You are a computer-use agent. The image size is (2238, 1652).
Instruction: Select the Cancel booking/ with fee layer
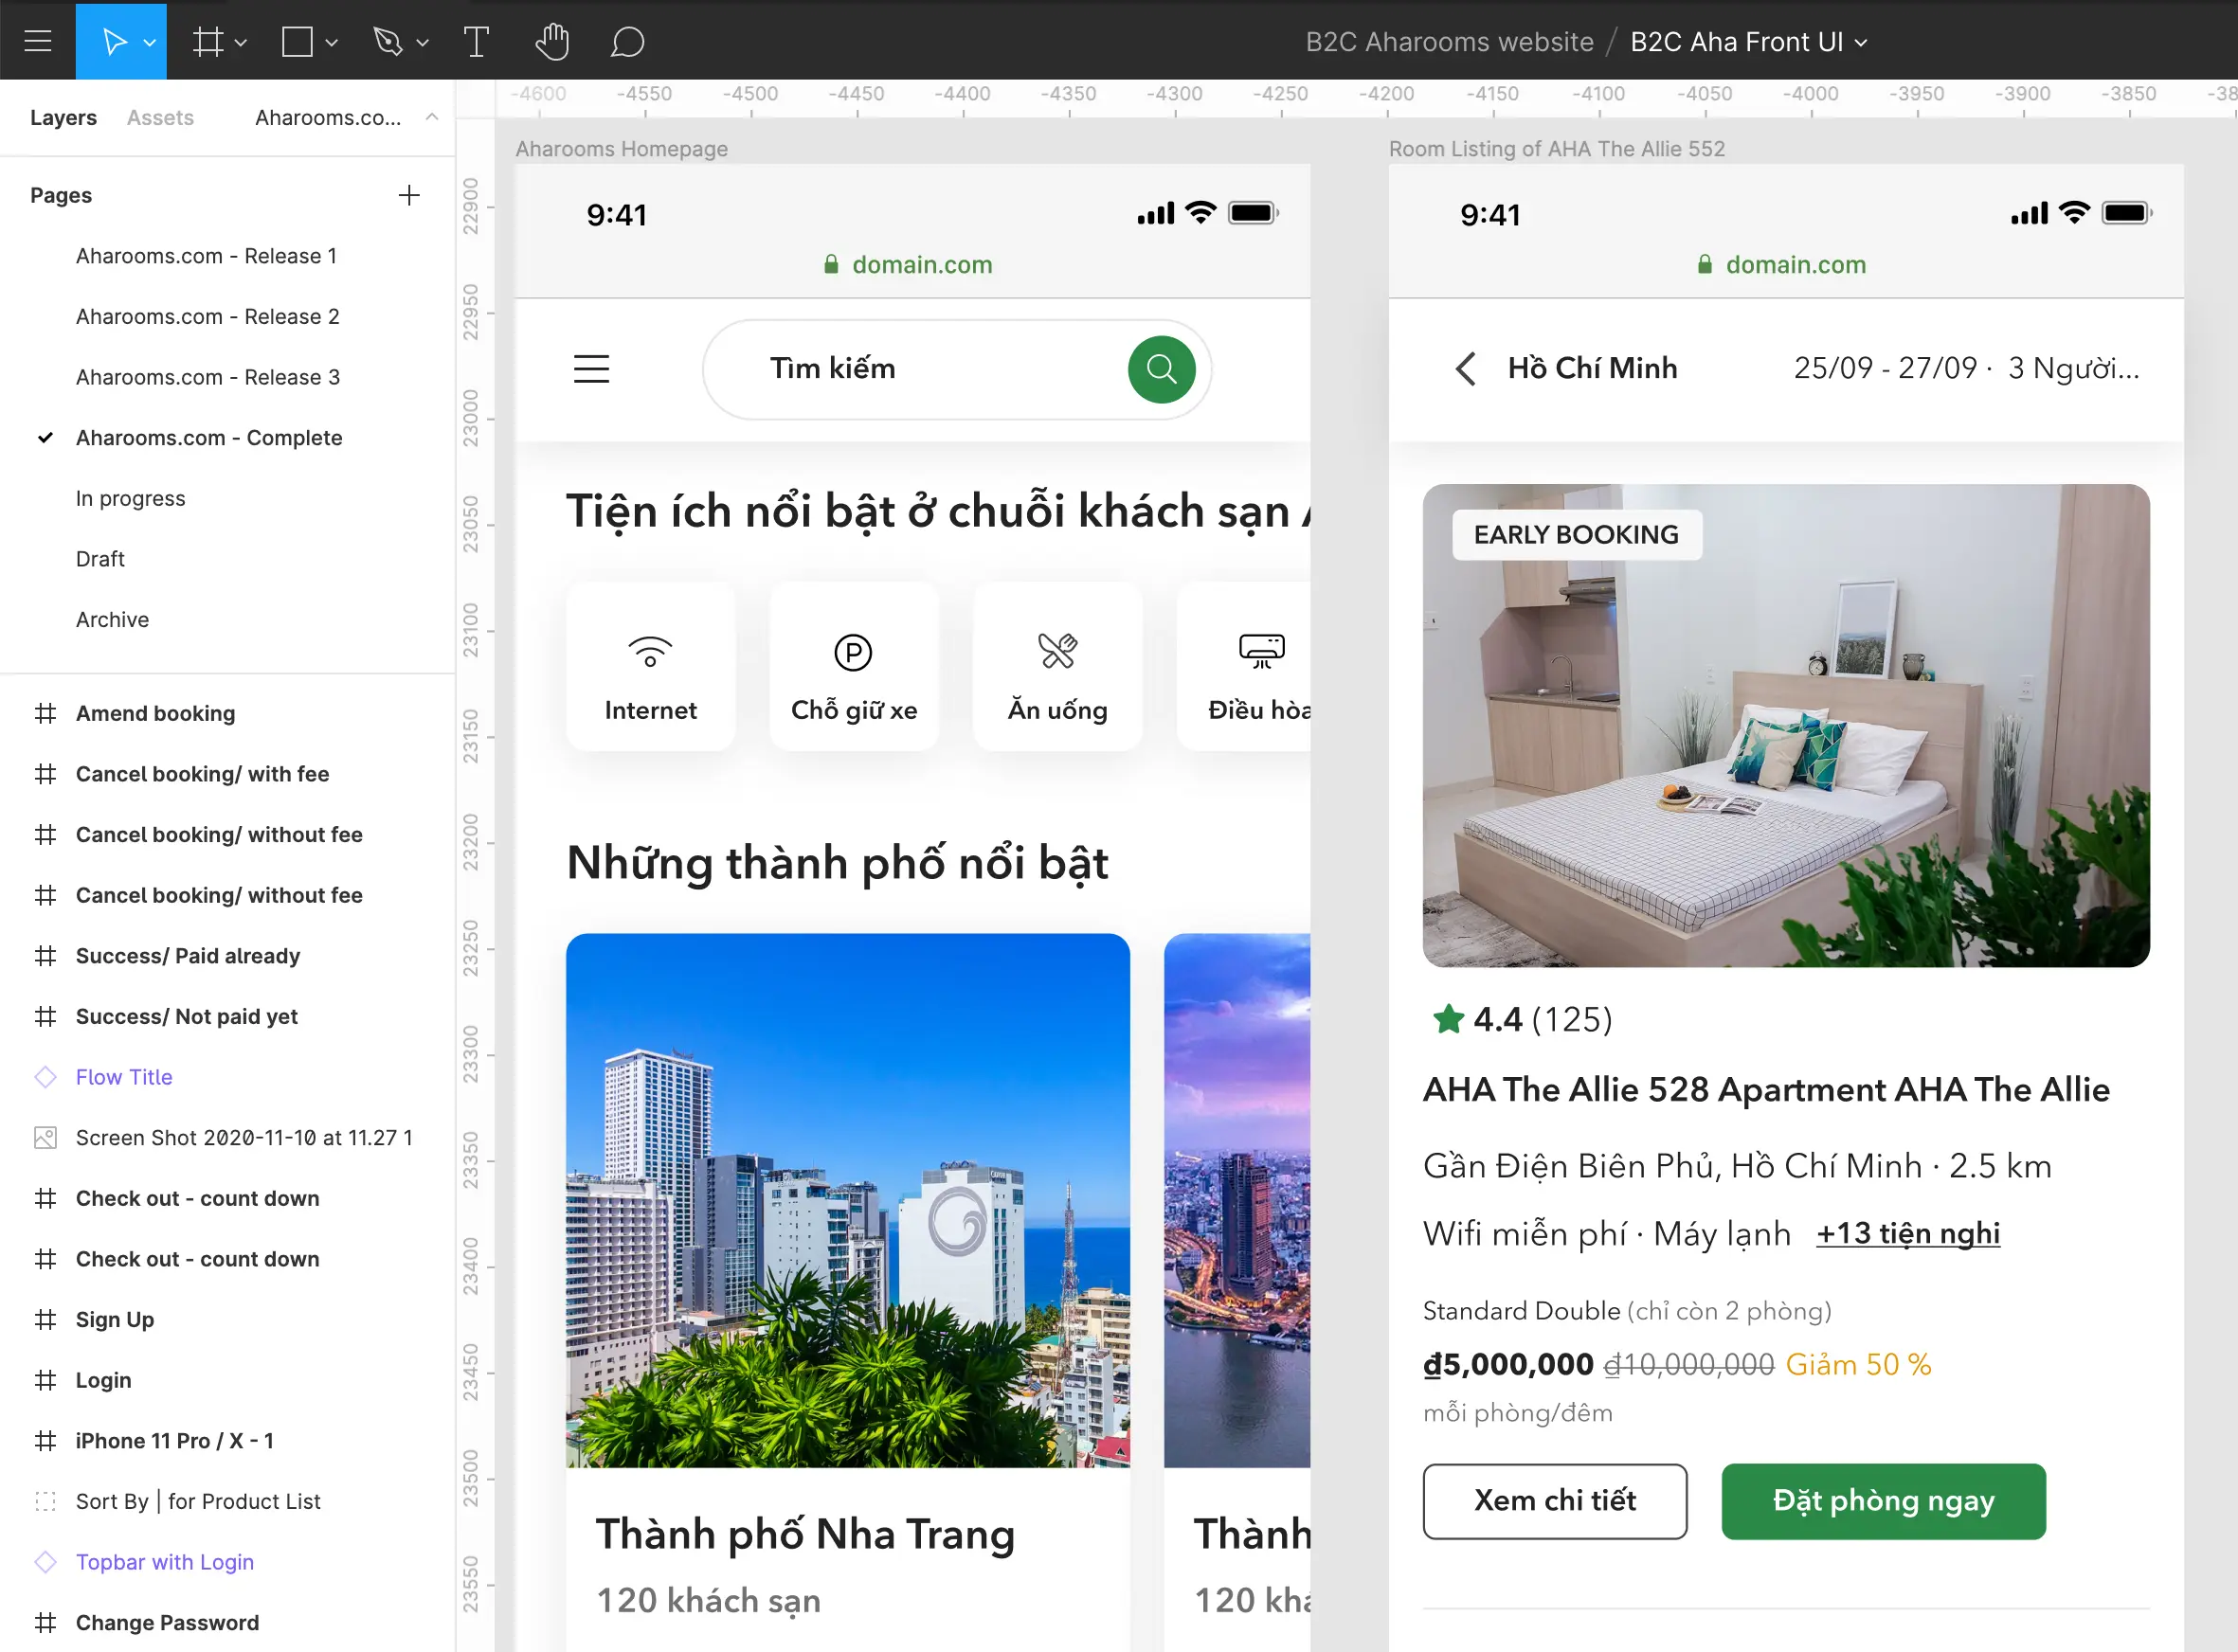(x=202, y=774)
